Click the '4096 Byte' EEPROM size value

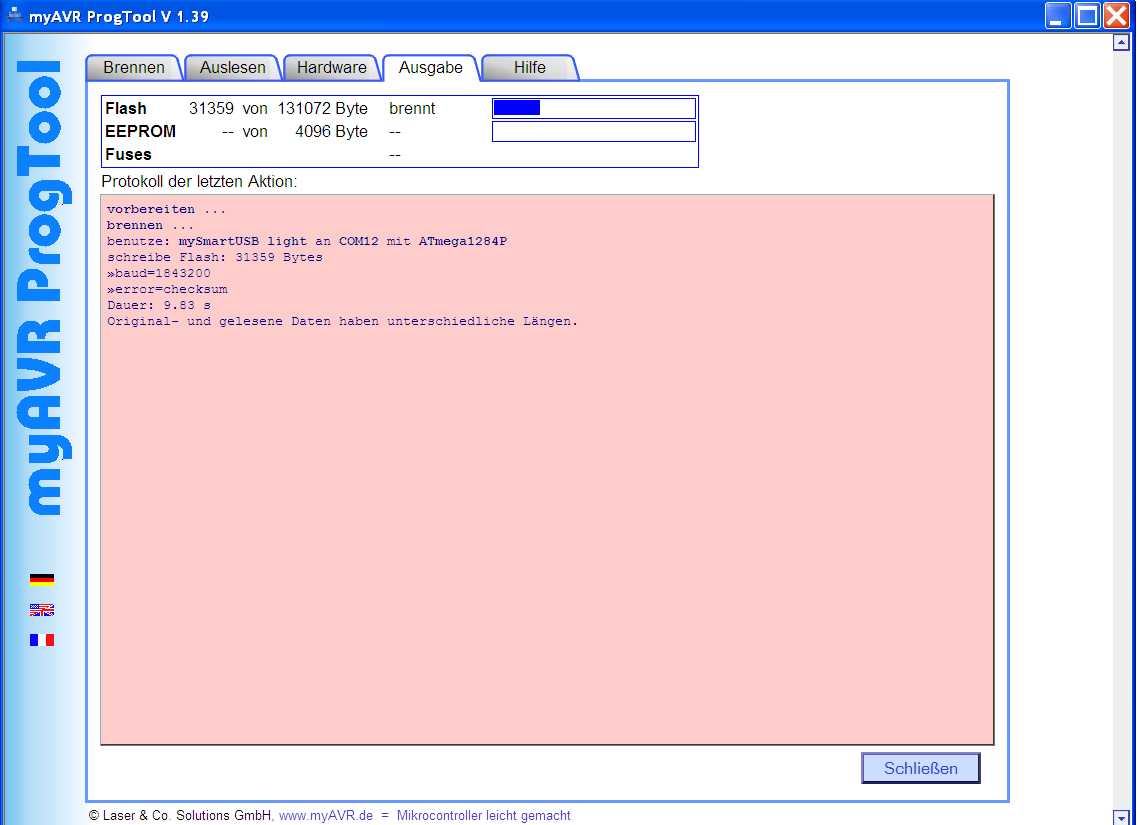tap(331, 131)
